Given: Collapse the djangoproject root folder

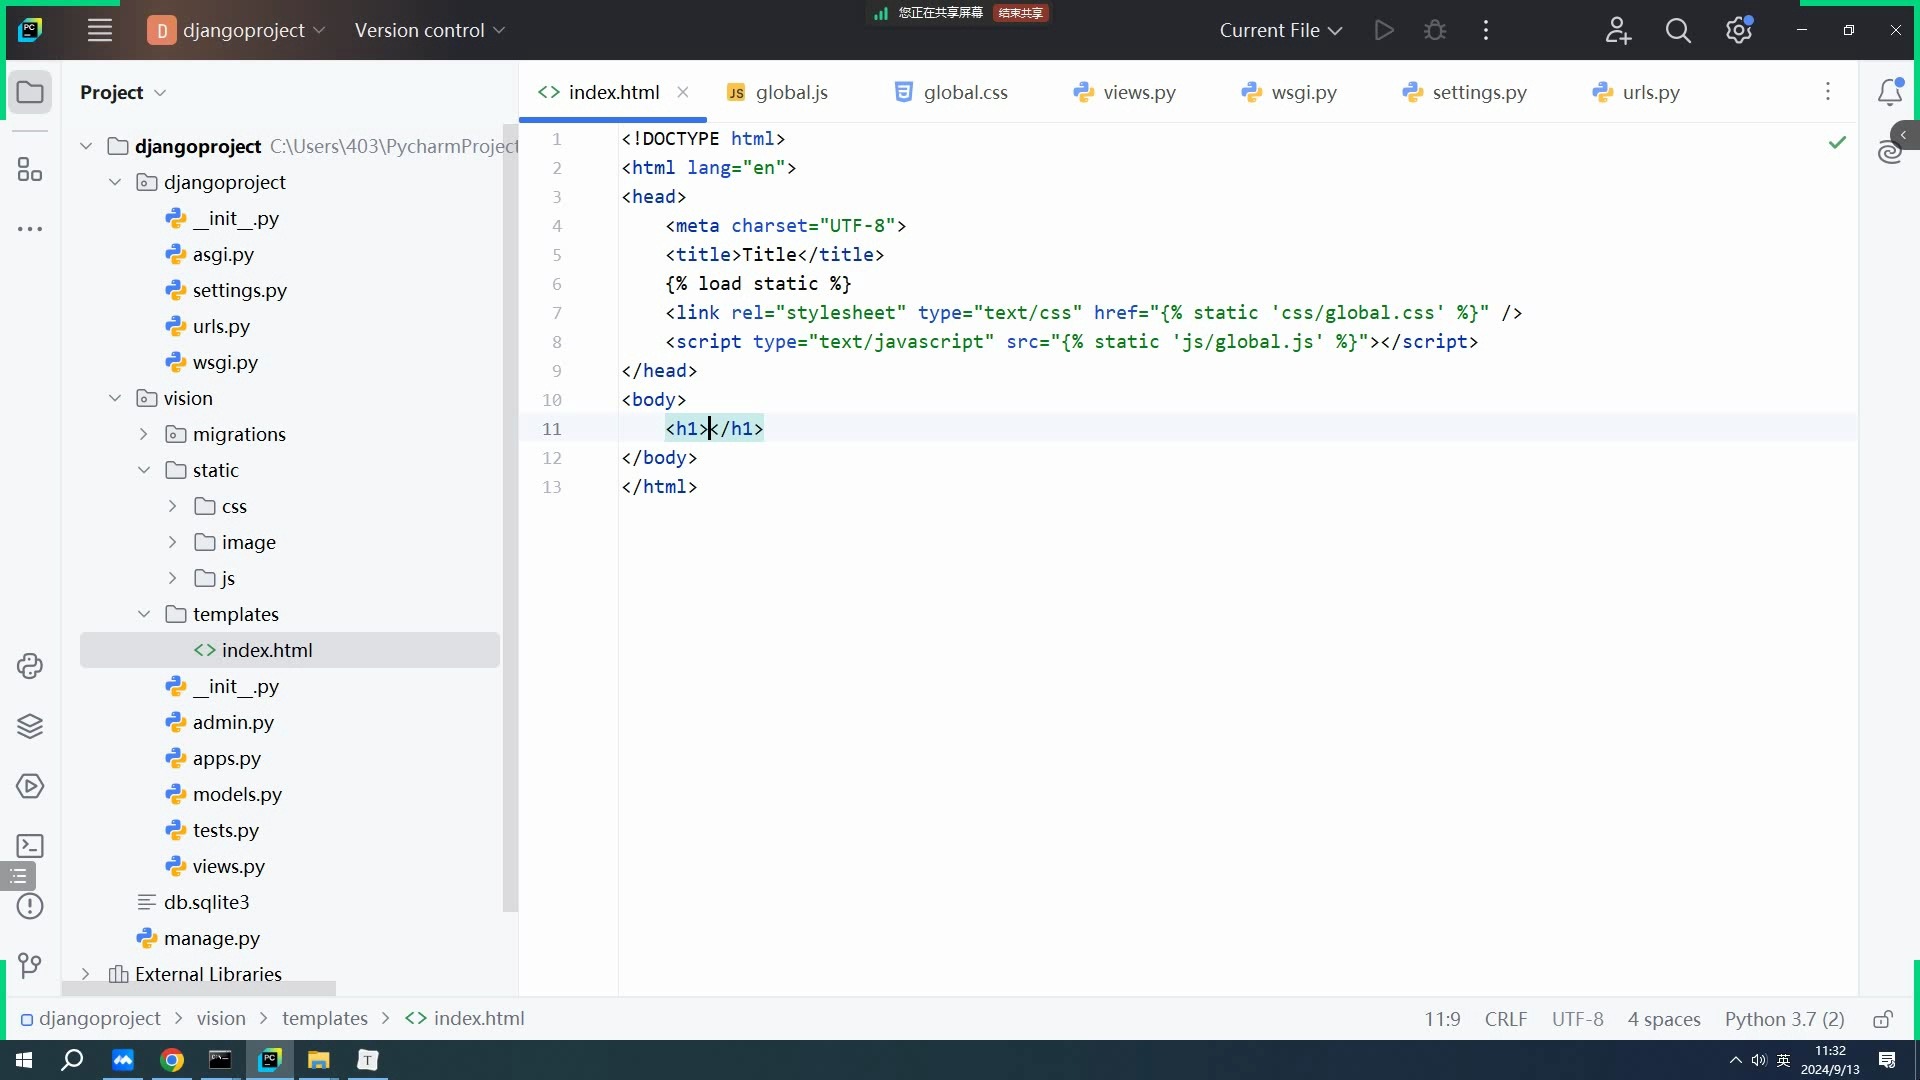Looking at the screenshot, I should (86, 146).
